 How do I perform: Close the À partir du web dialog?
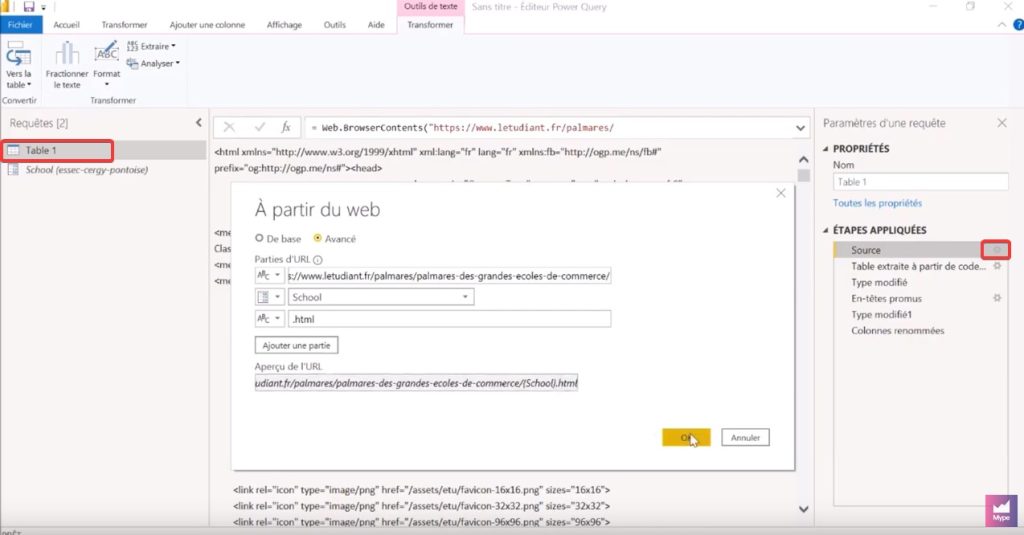pyautogui.click(x=780, y=193)
